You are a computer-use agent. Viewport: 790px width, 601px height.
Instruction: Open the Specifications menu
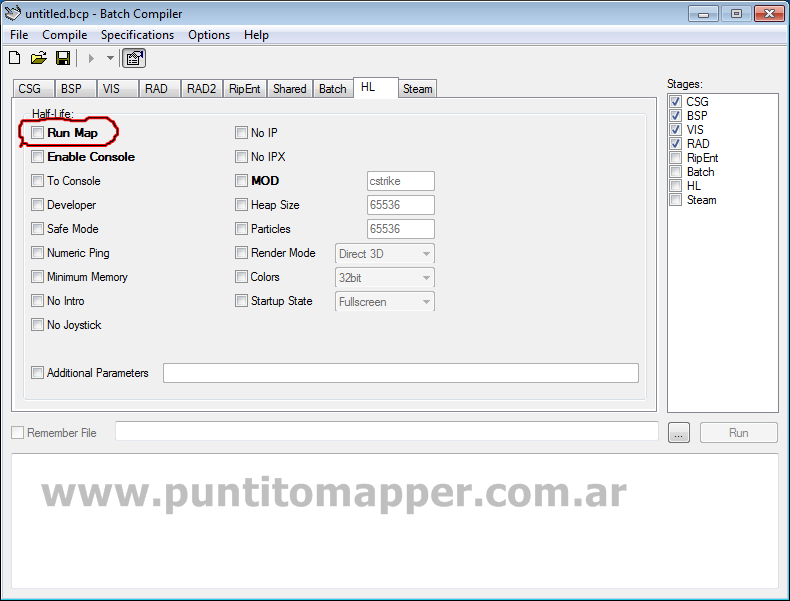[x=137, y=35]
